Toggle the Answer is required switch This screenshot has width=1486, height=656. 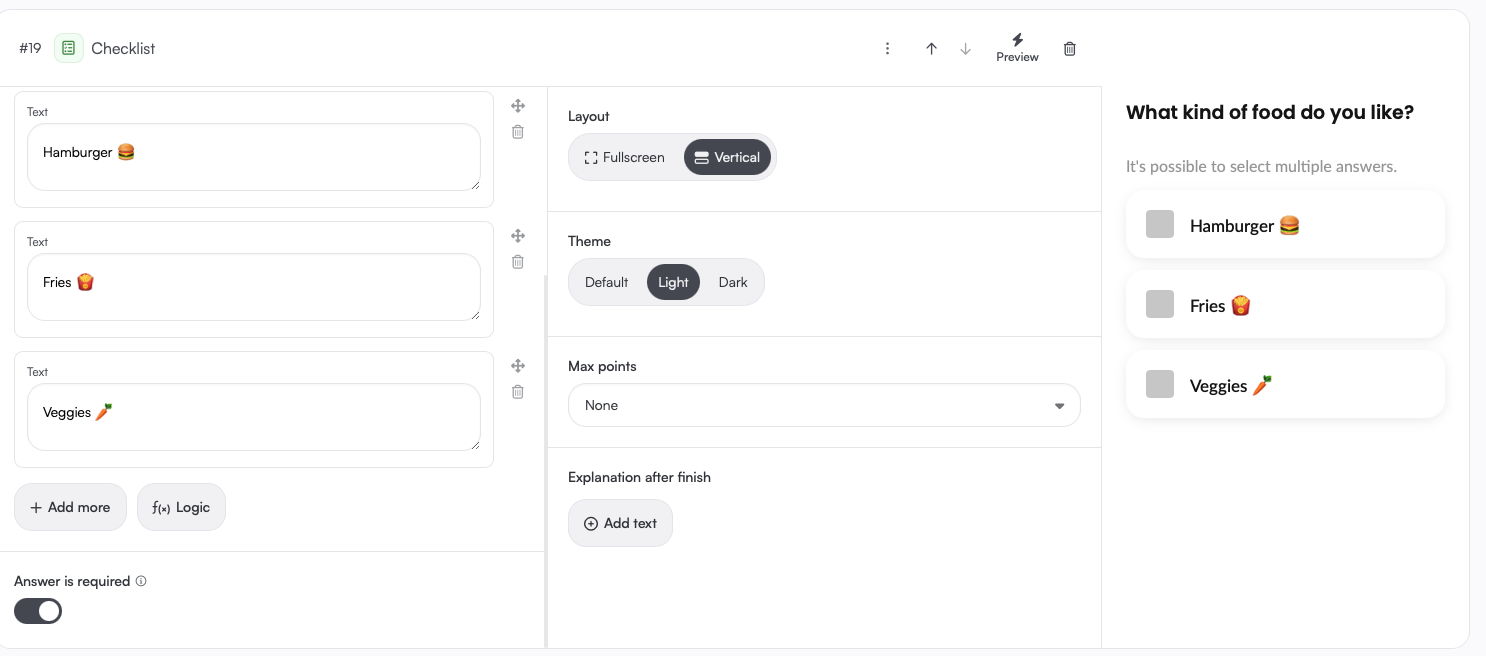tap(38, 611)
